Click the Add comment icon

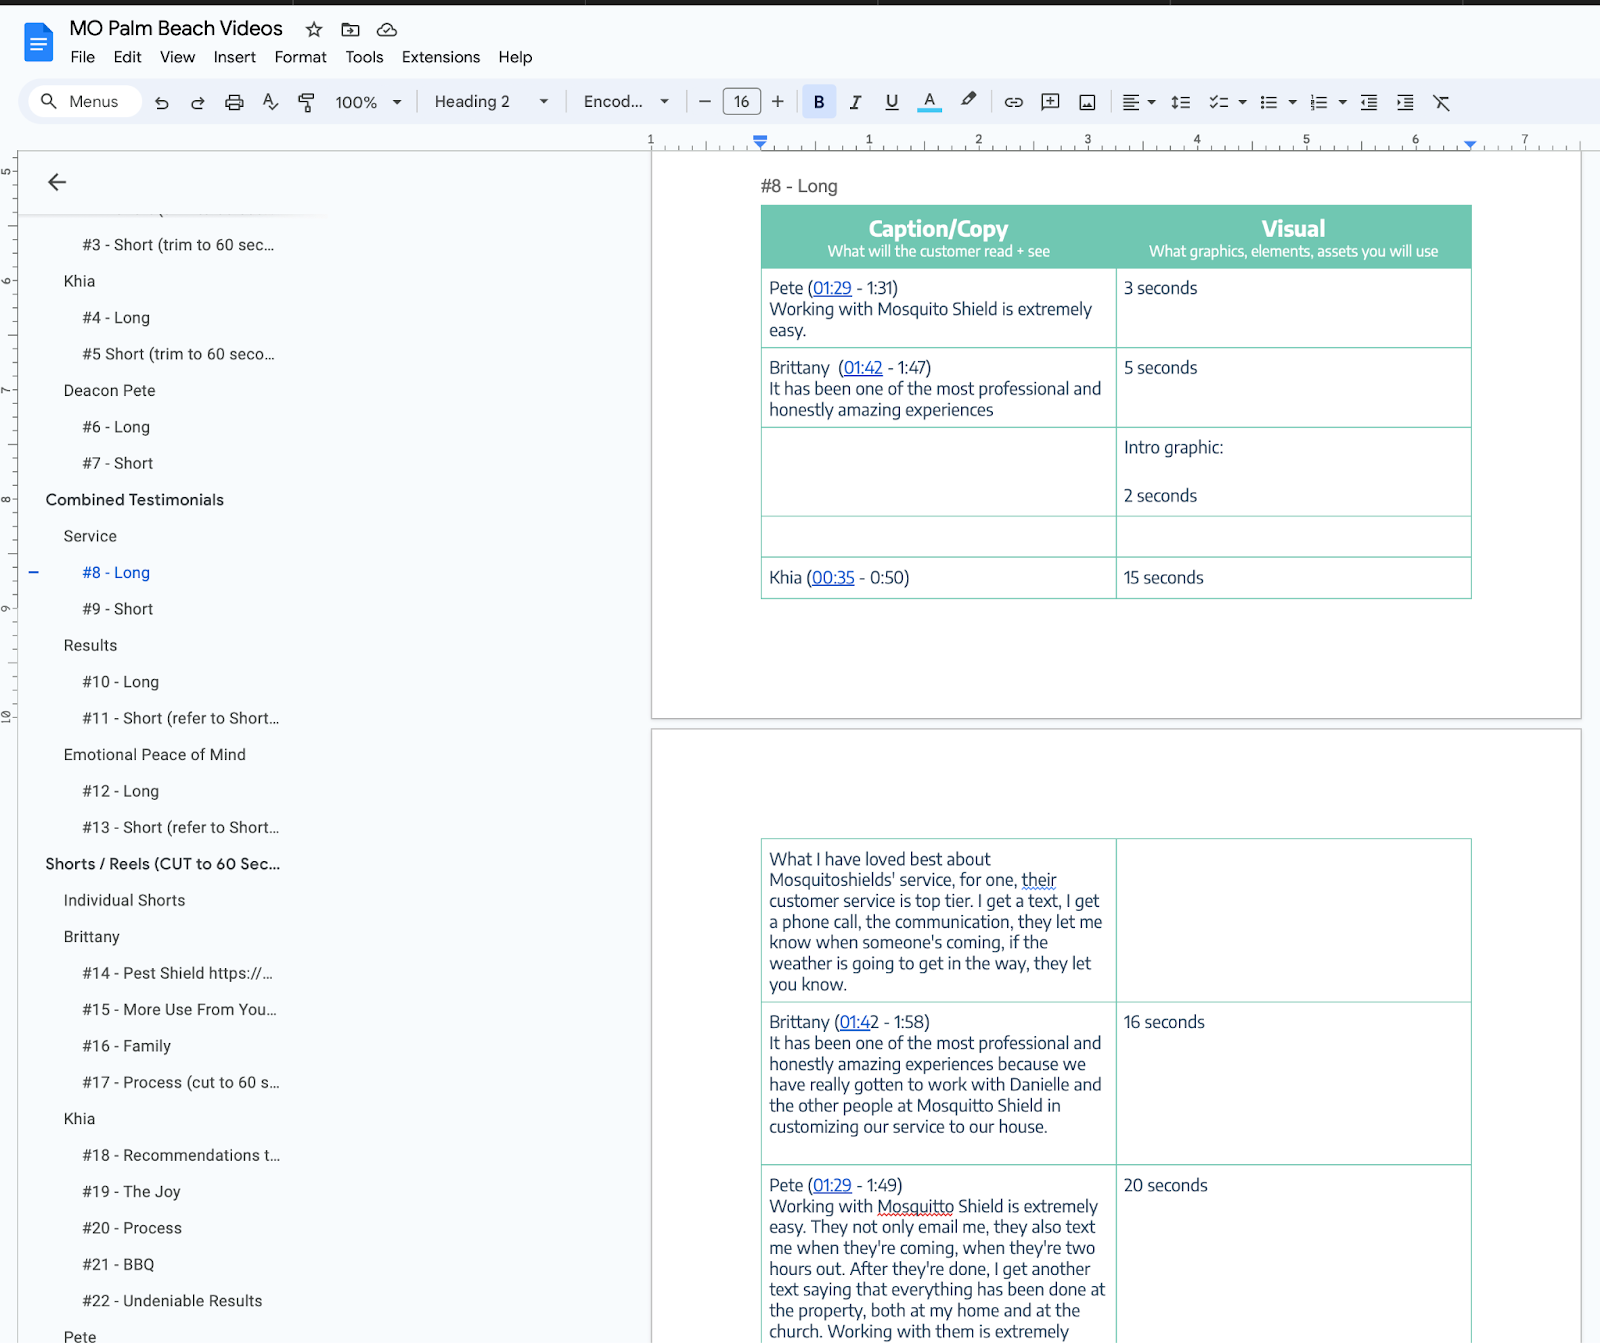pos(1050,102)
